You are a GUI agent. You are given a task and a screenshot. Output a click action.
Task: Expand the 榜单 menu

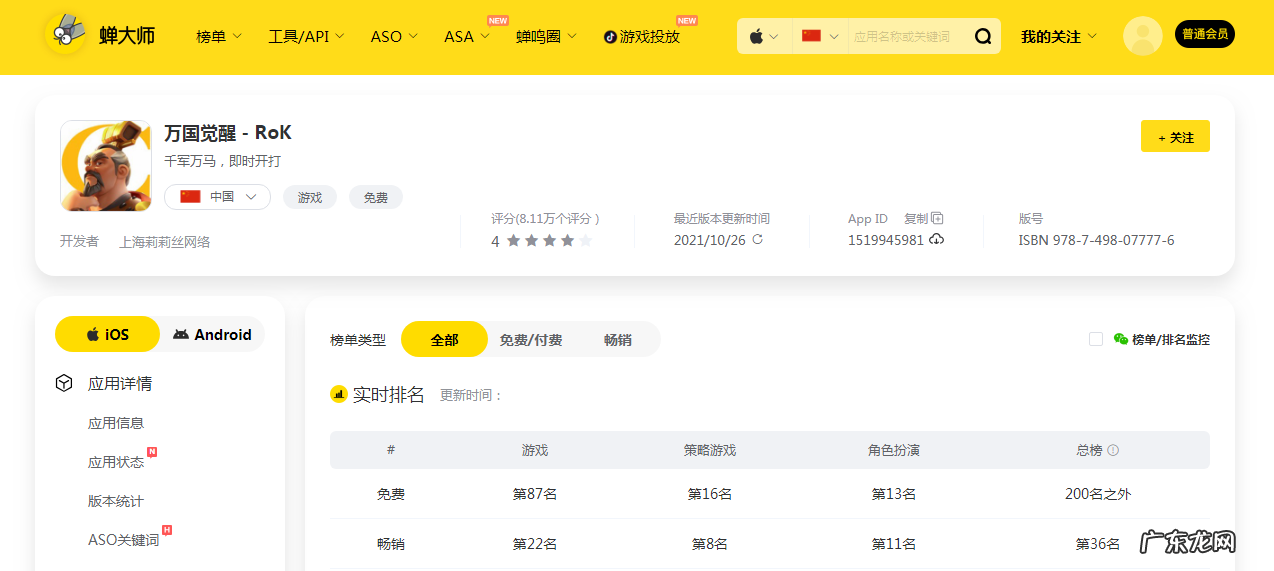point(219,36)
